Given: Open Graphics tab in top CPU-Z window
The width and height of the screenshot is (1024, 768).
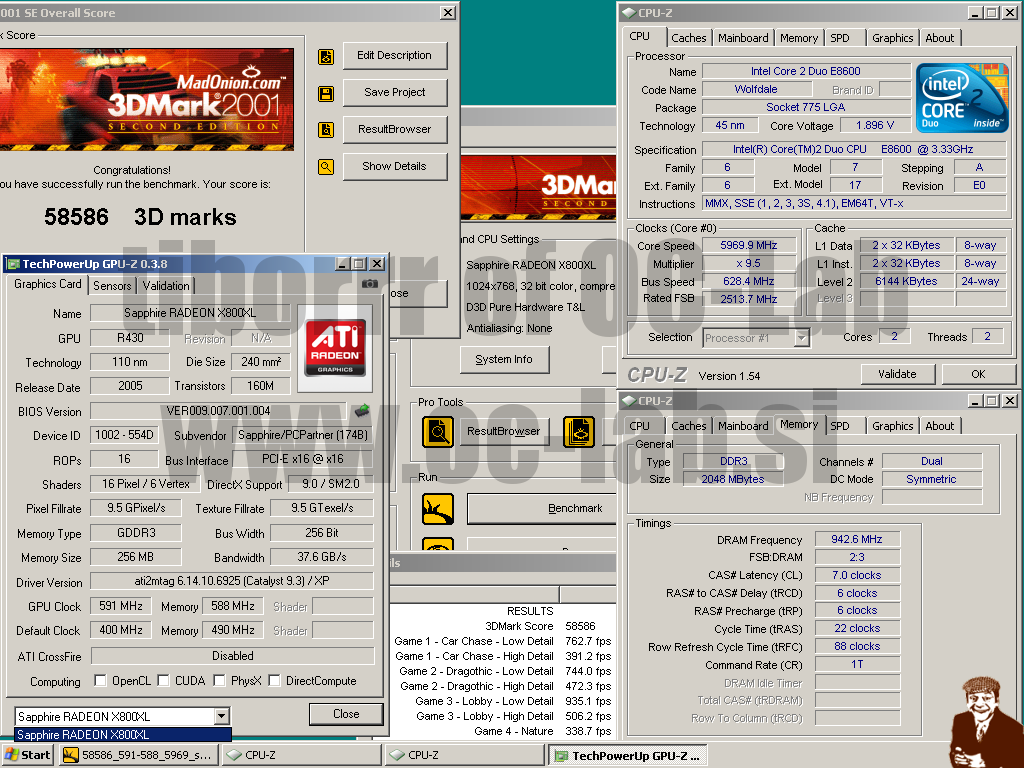Looking at the screenshot, I should pyautogui.click(x=893, y=38).
